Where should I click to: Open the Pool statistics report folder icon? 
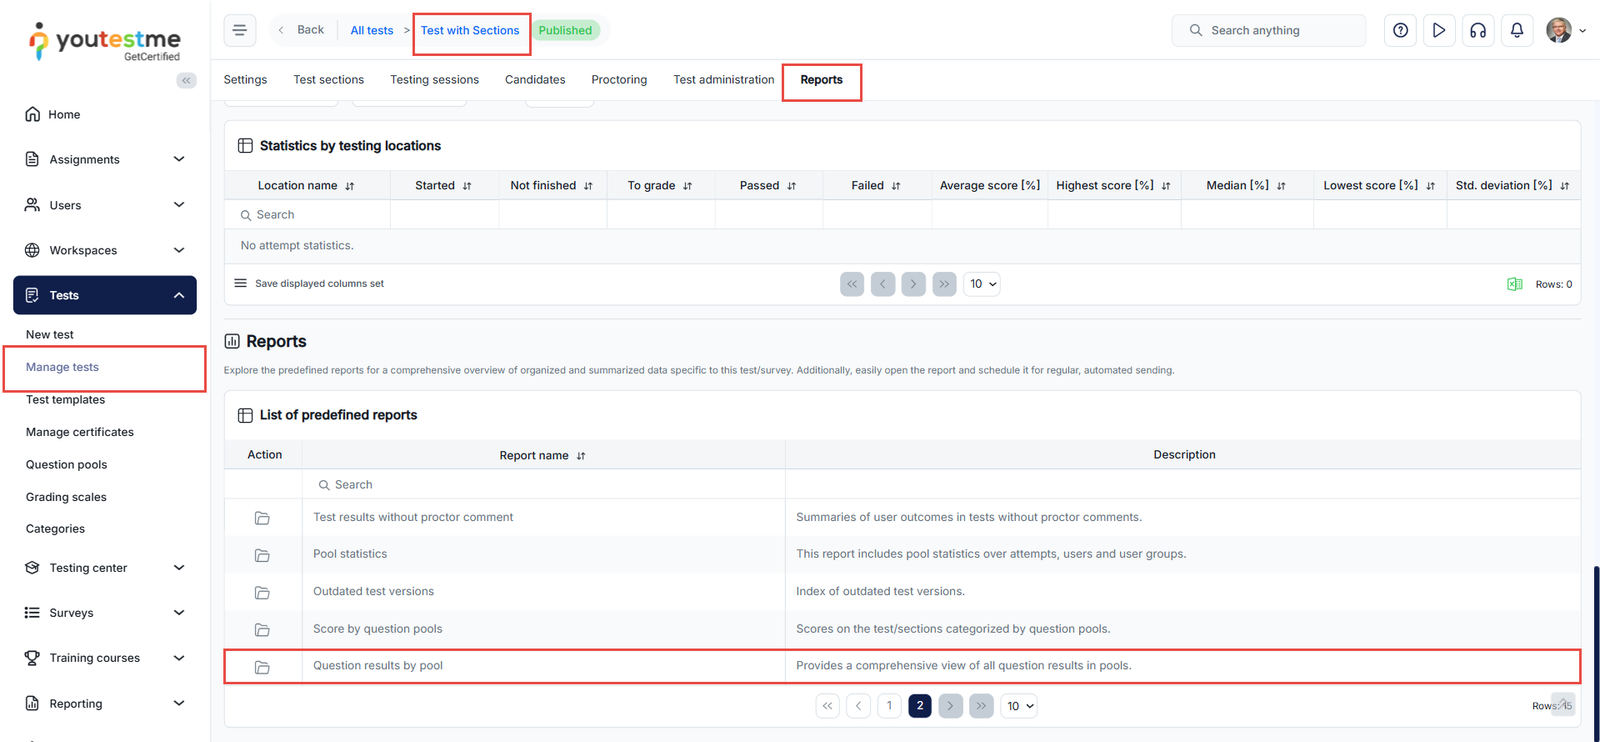[262, 555]
